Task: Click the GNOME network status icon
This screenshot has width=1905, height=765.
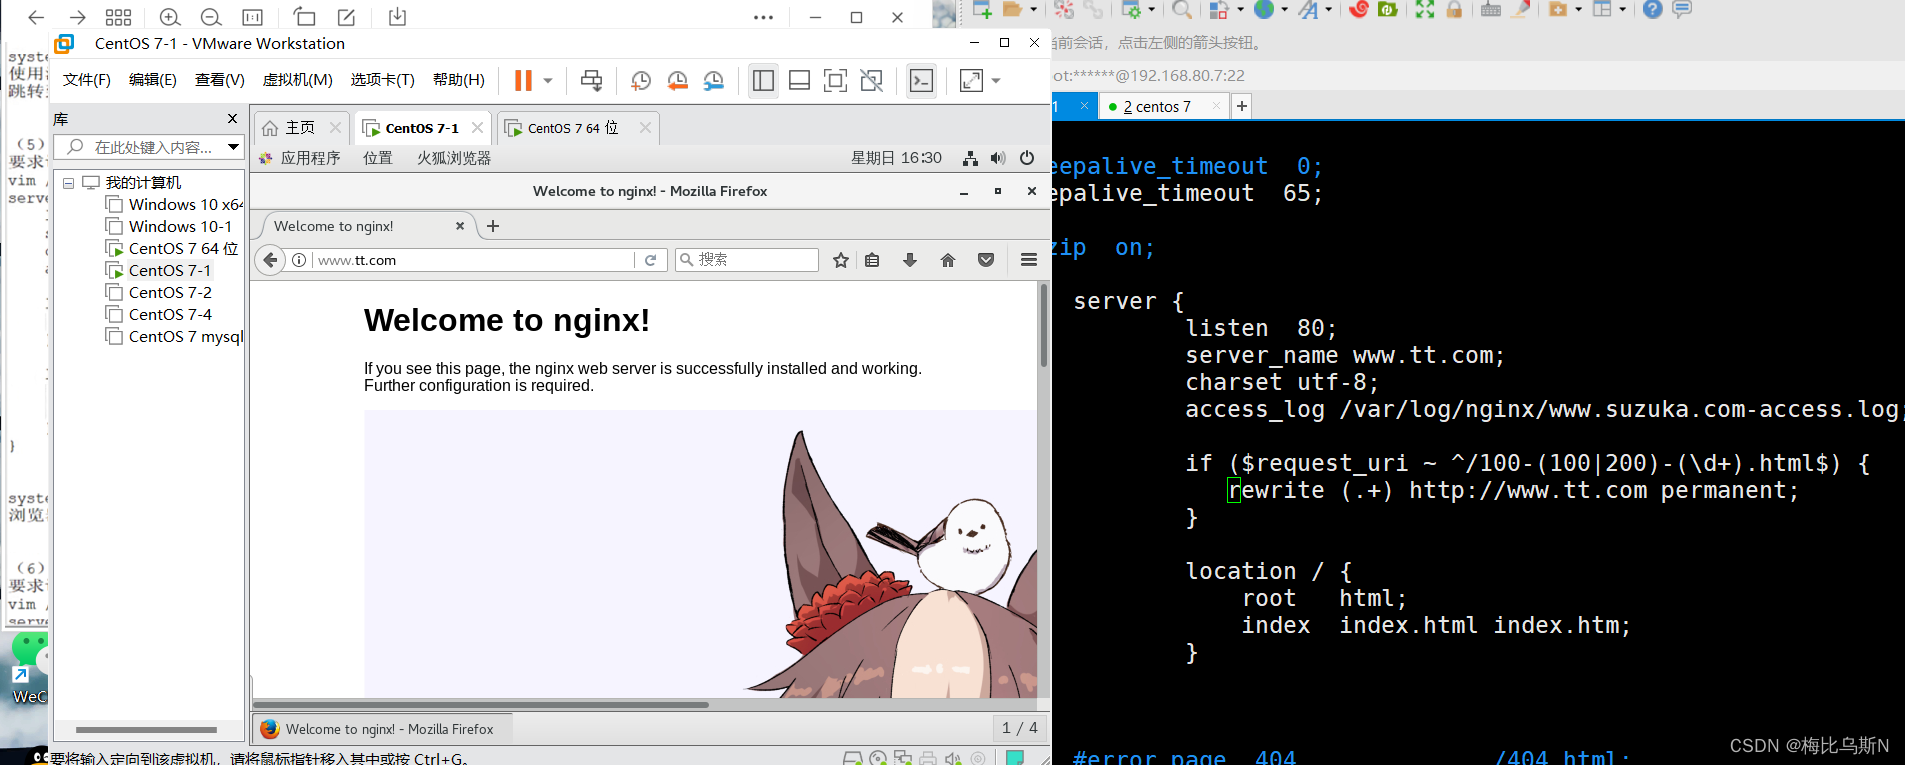Action: 970,158
